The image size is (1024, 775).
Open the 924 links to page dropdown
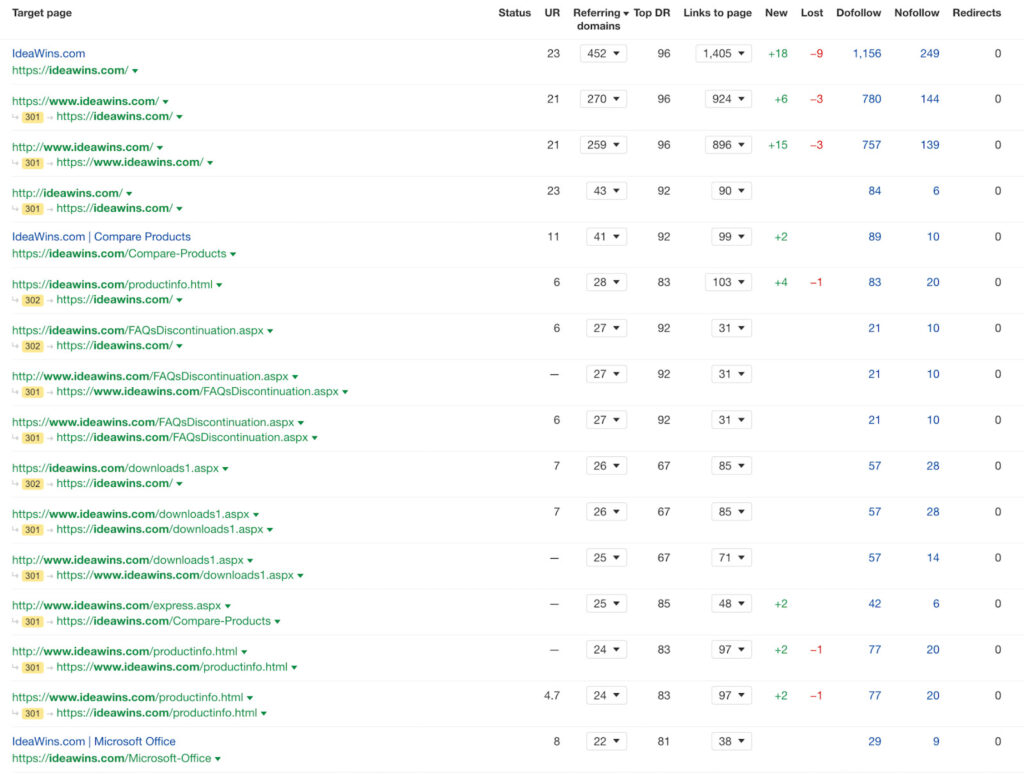[728, 99]
